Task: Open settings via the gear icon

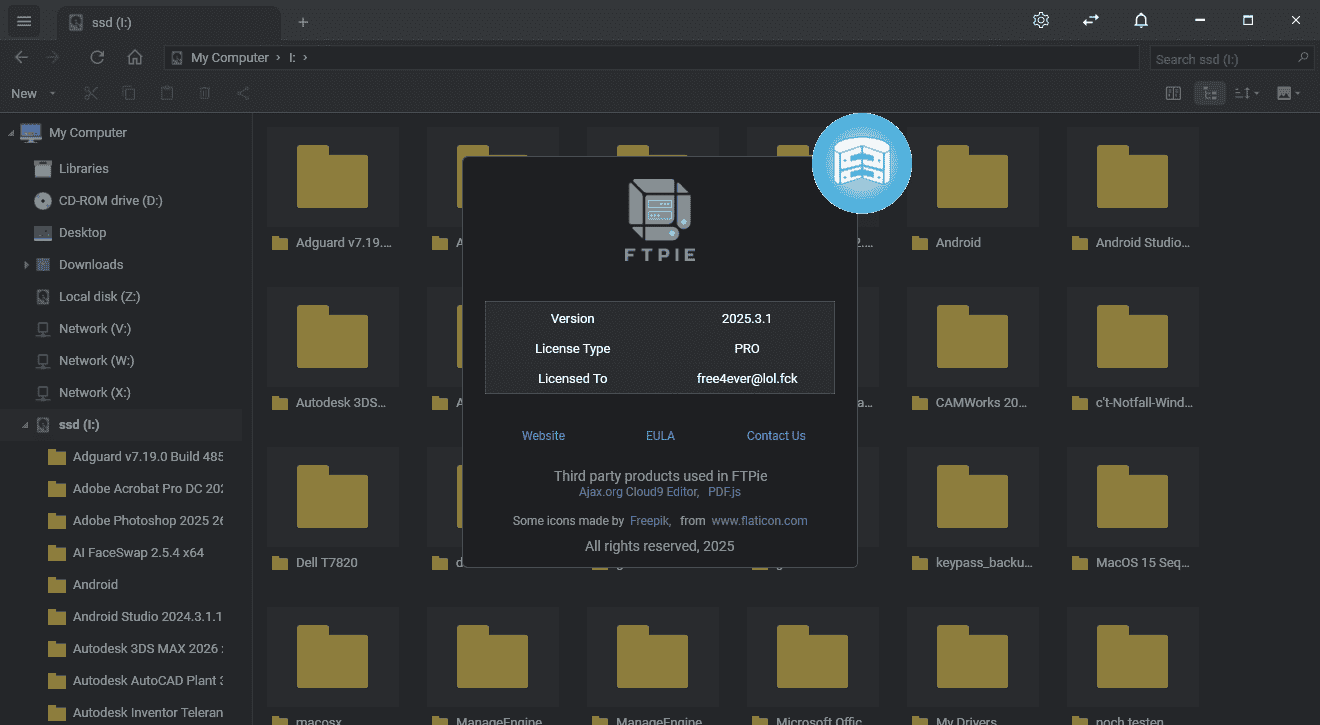Action: (1041, 20)
